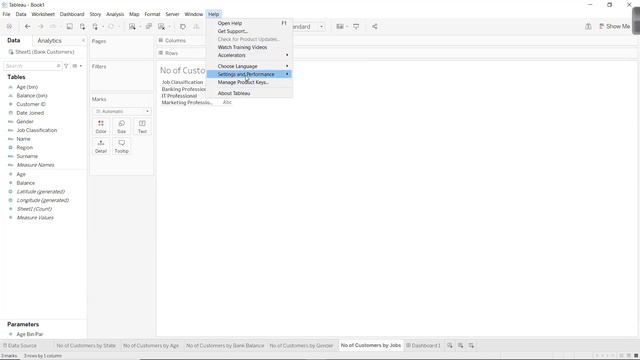Click the New Worksheet tab icon at bottom
The height and width of the screenshot is (360, 640).
click(x=450, y=345)
